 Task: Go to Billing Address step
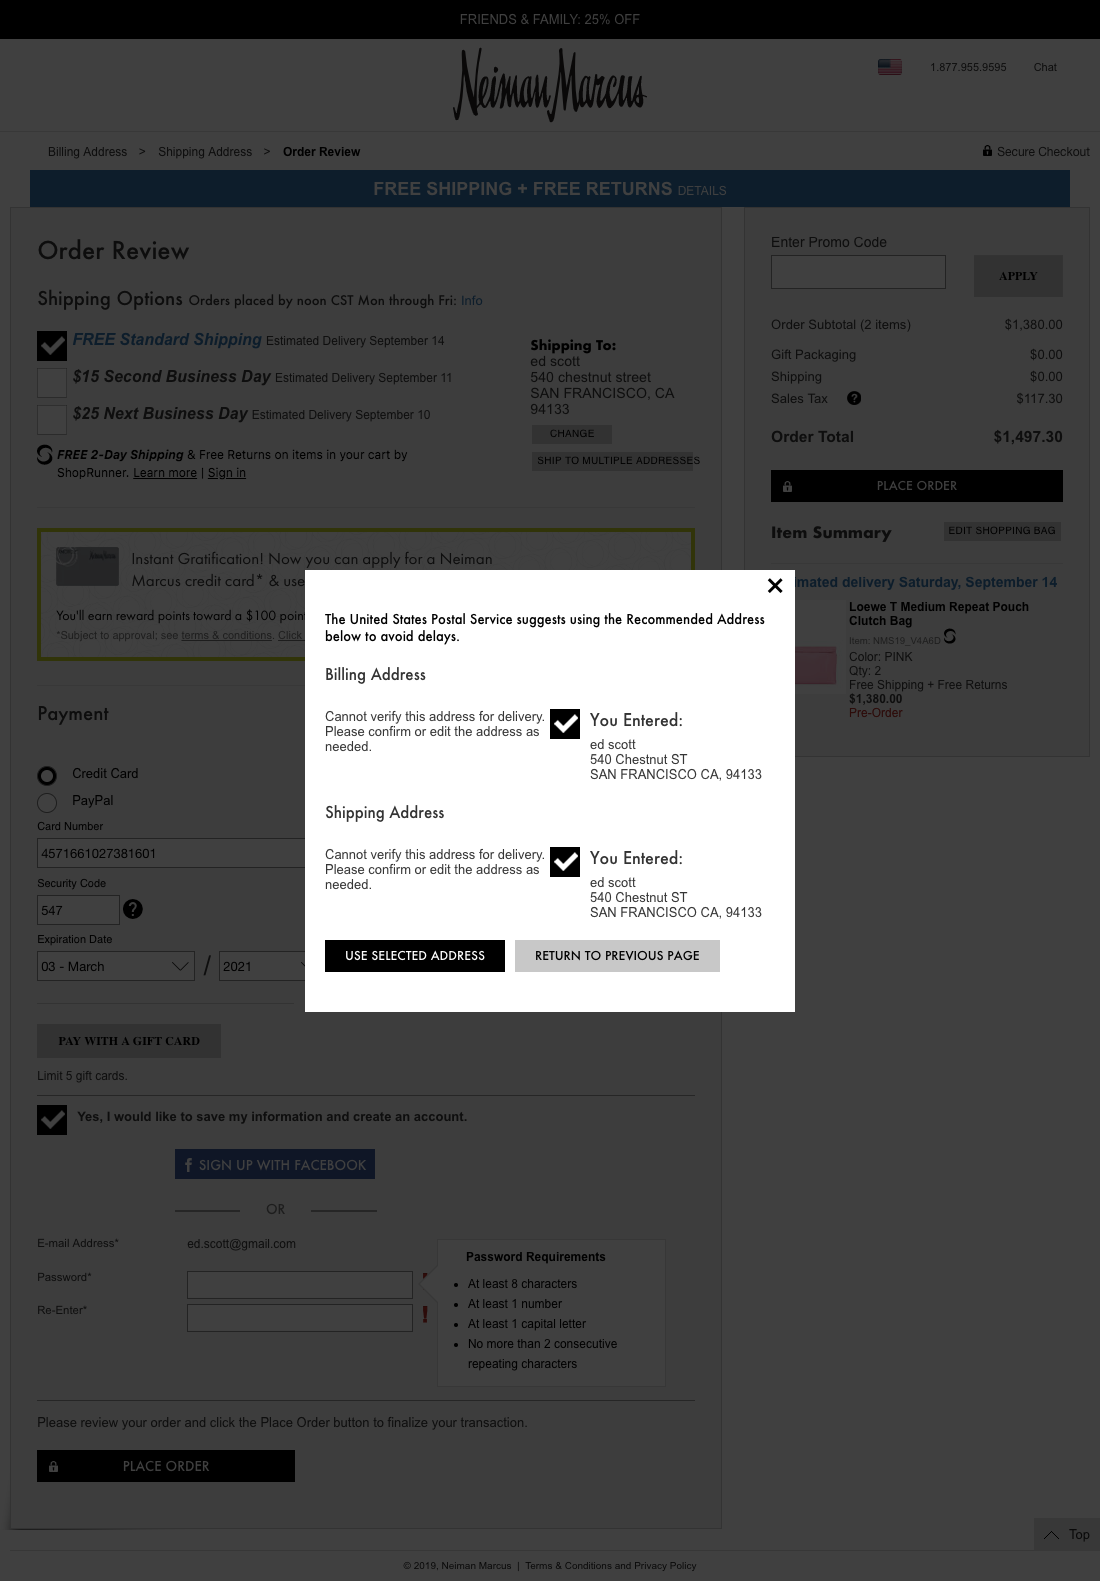(x=87, y=152)
